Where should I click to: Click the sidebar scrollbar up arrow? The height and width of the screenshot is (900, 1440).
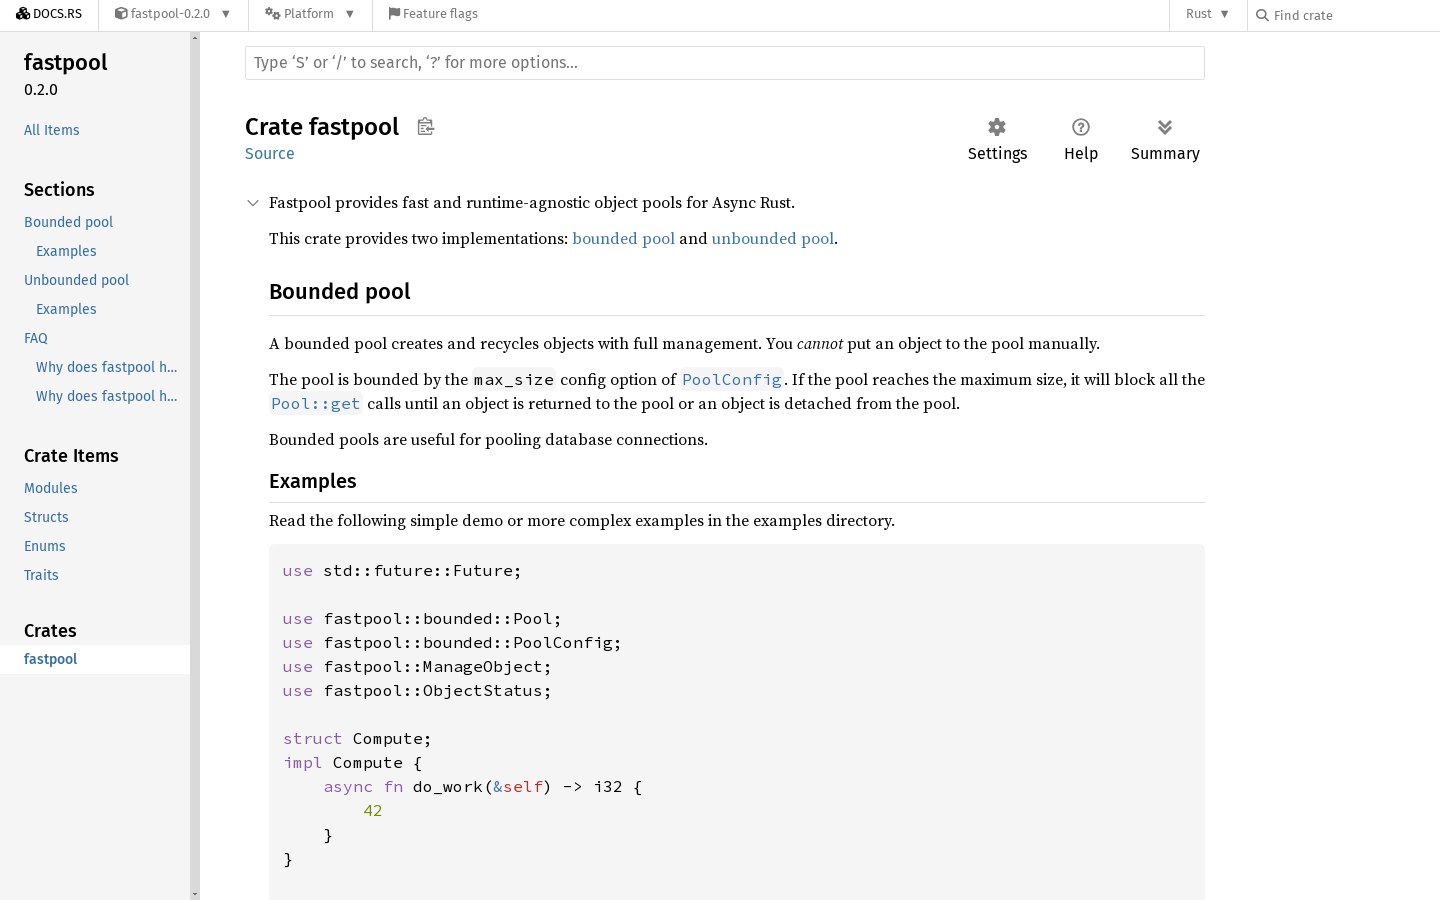(x=195, y=37)
